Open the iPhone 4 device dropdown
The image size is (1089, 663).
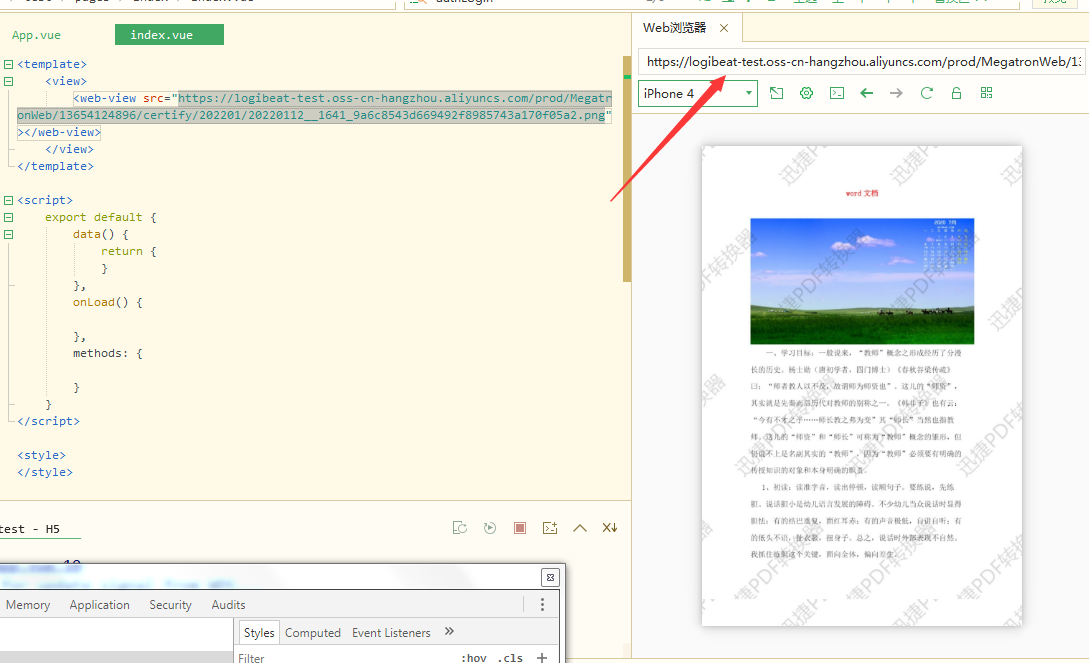pyautogui.click(x=698, y=94)
